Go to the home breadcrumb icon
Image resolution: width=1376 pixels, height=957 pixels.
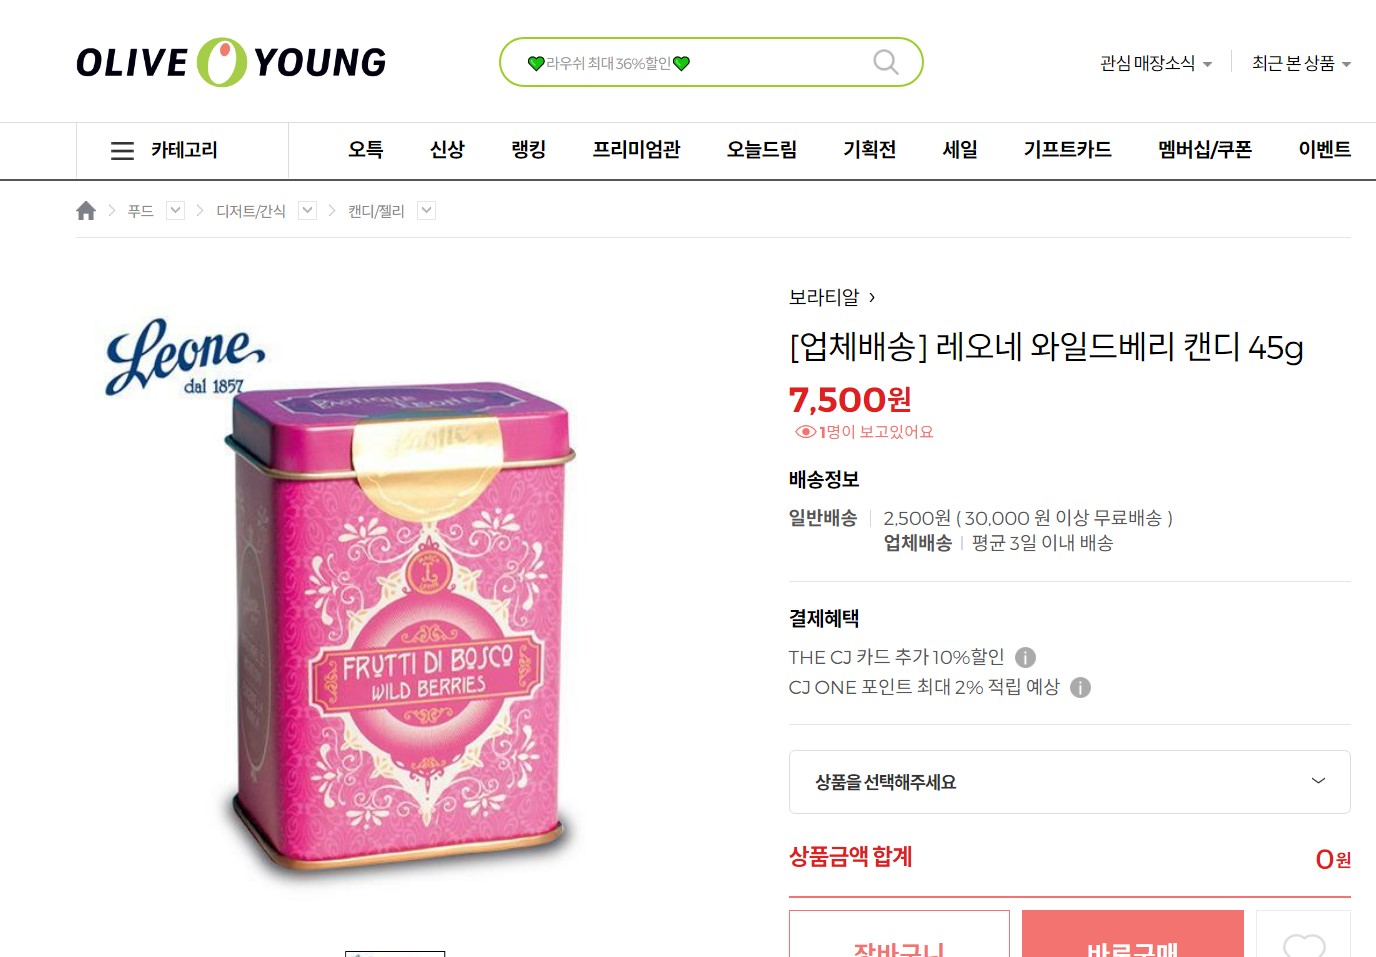86,210
